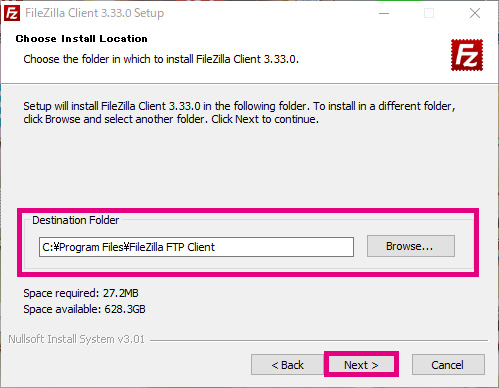Click the end of the C:¥Program Files path text
The height and width of the screenshot is (388, 499).
[x=214, y=247]
